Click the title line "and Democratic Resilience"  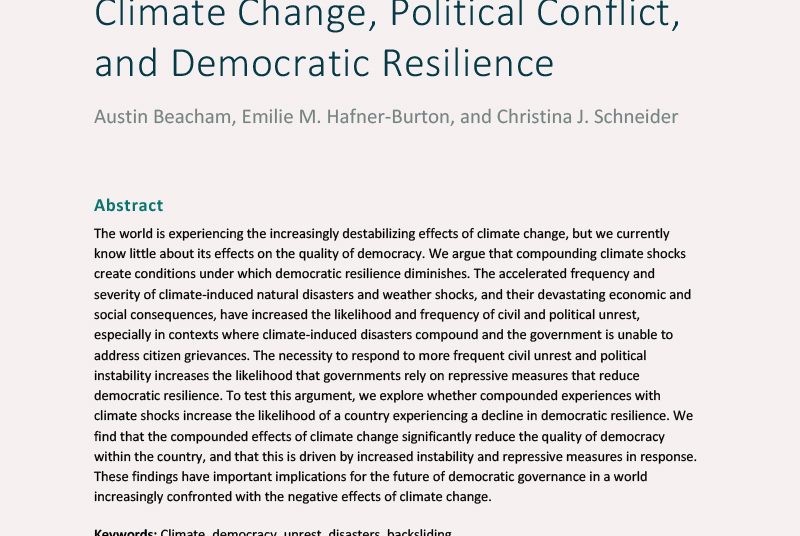[x=324, y=62]
